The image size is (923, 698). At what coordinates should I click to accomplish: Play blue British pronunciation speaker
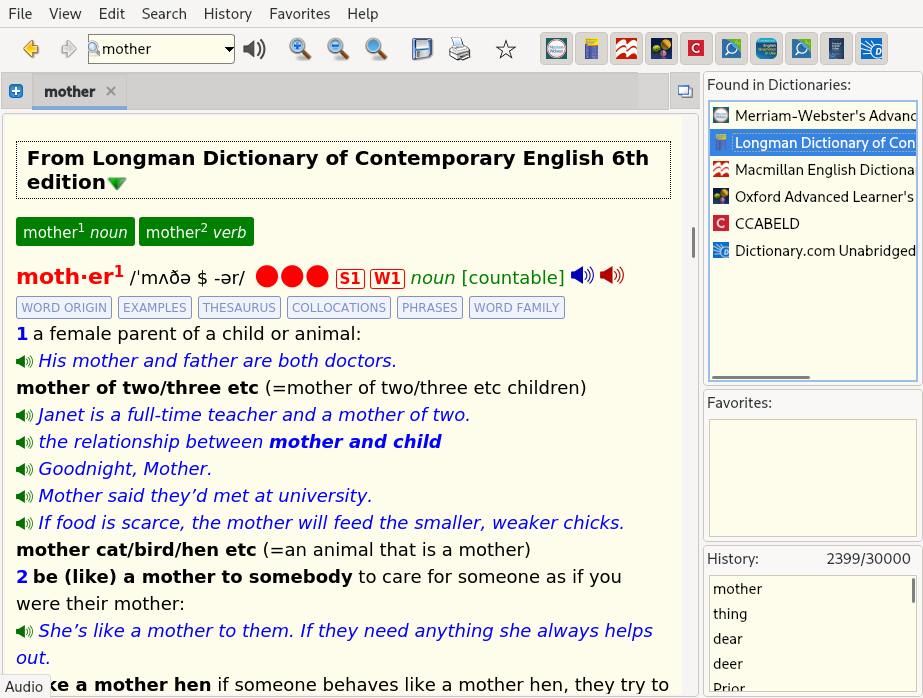point(583,275)
